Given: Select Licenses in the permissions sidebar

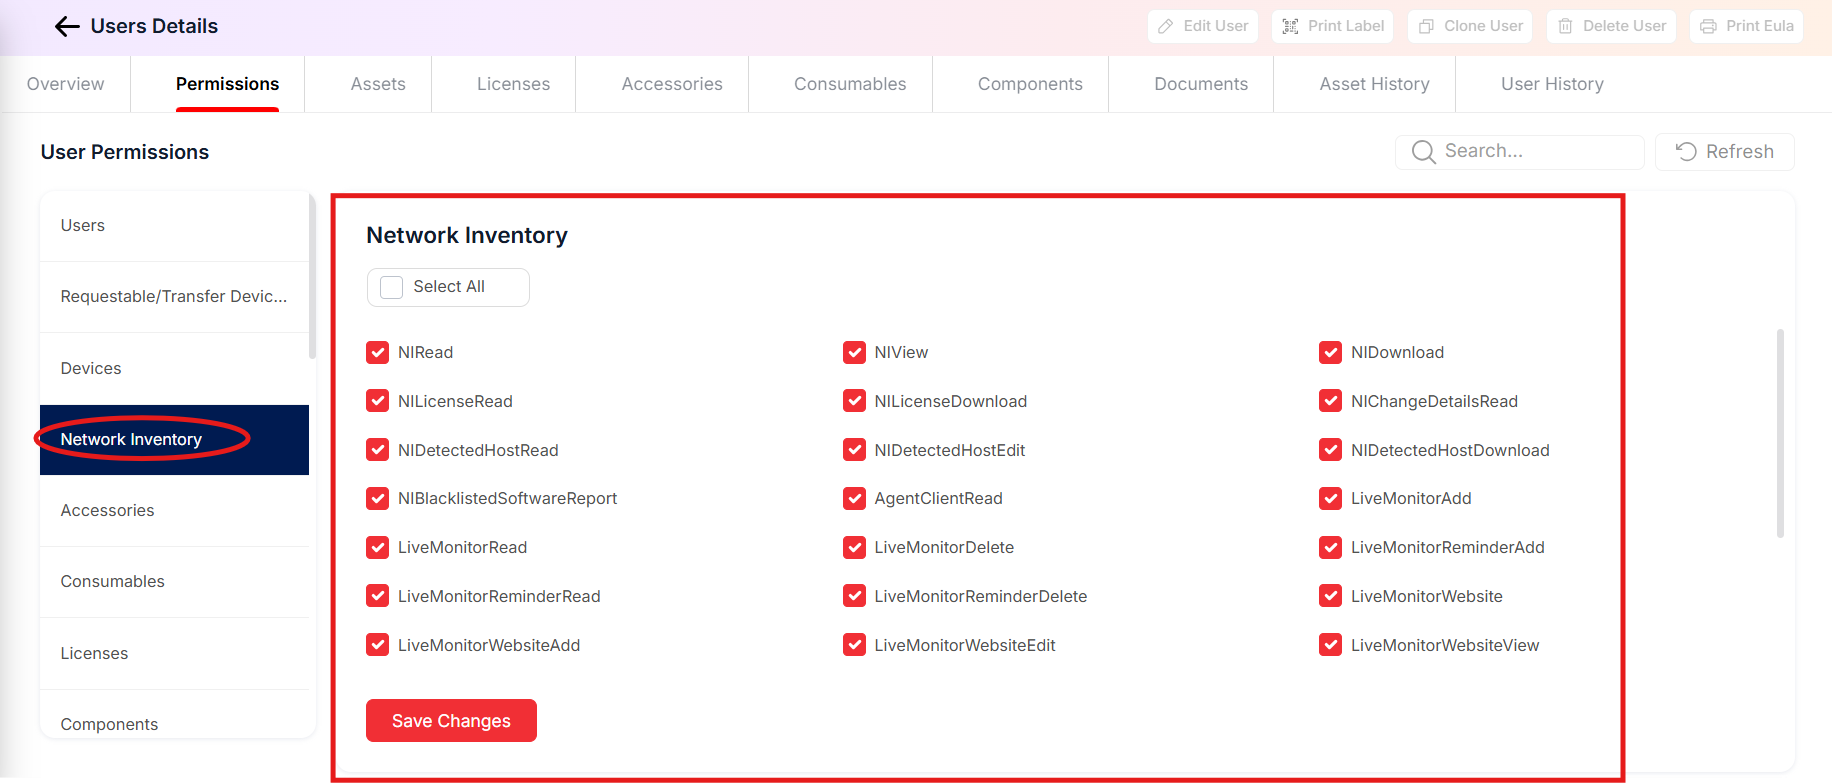Looking at the screenshot, I should (174, 653).
